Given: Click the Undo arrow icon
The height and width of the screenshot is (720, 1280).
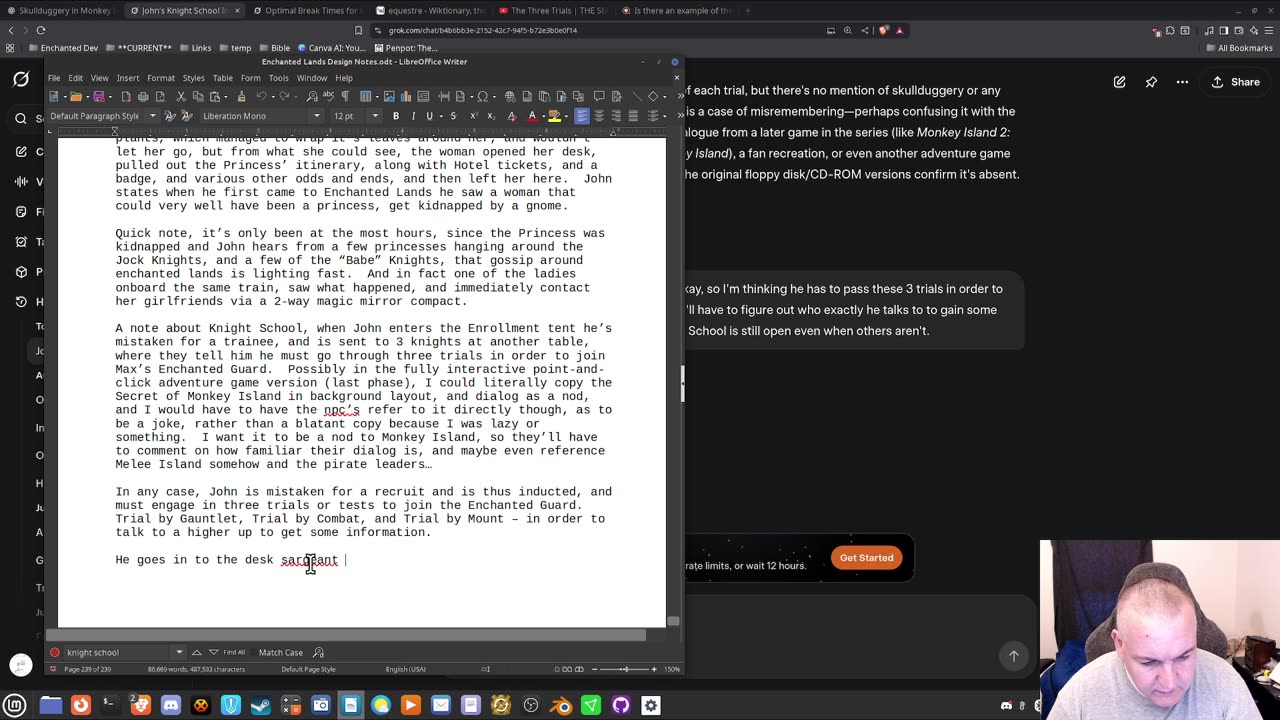Looking at the screenshot, I should [261, 96].
